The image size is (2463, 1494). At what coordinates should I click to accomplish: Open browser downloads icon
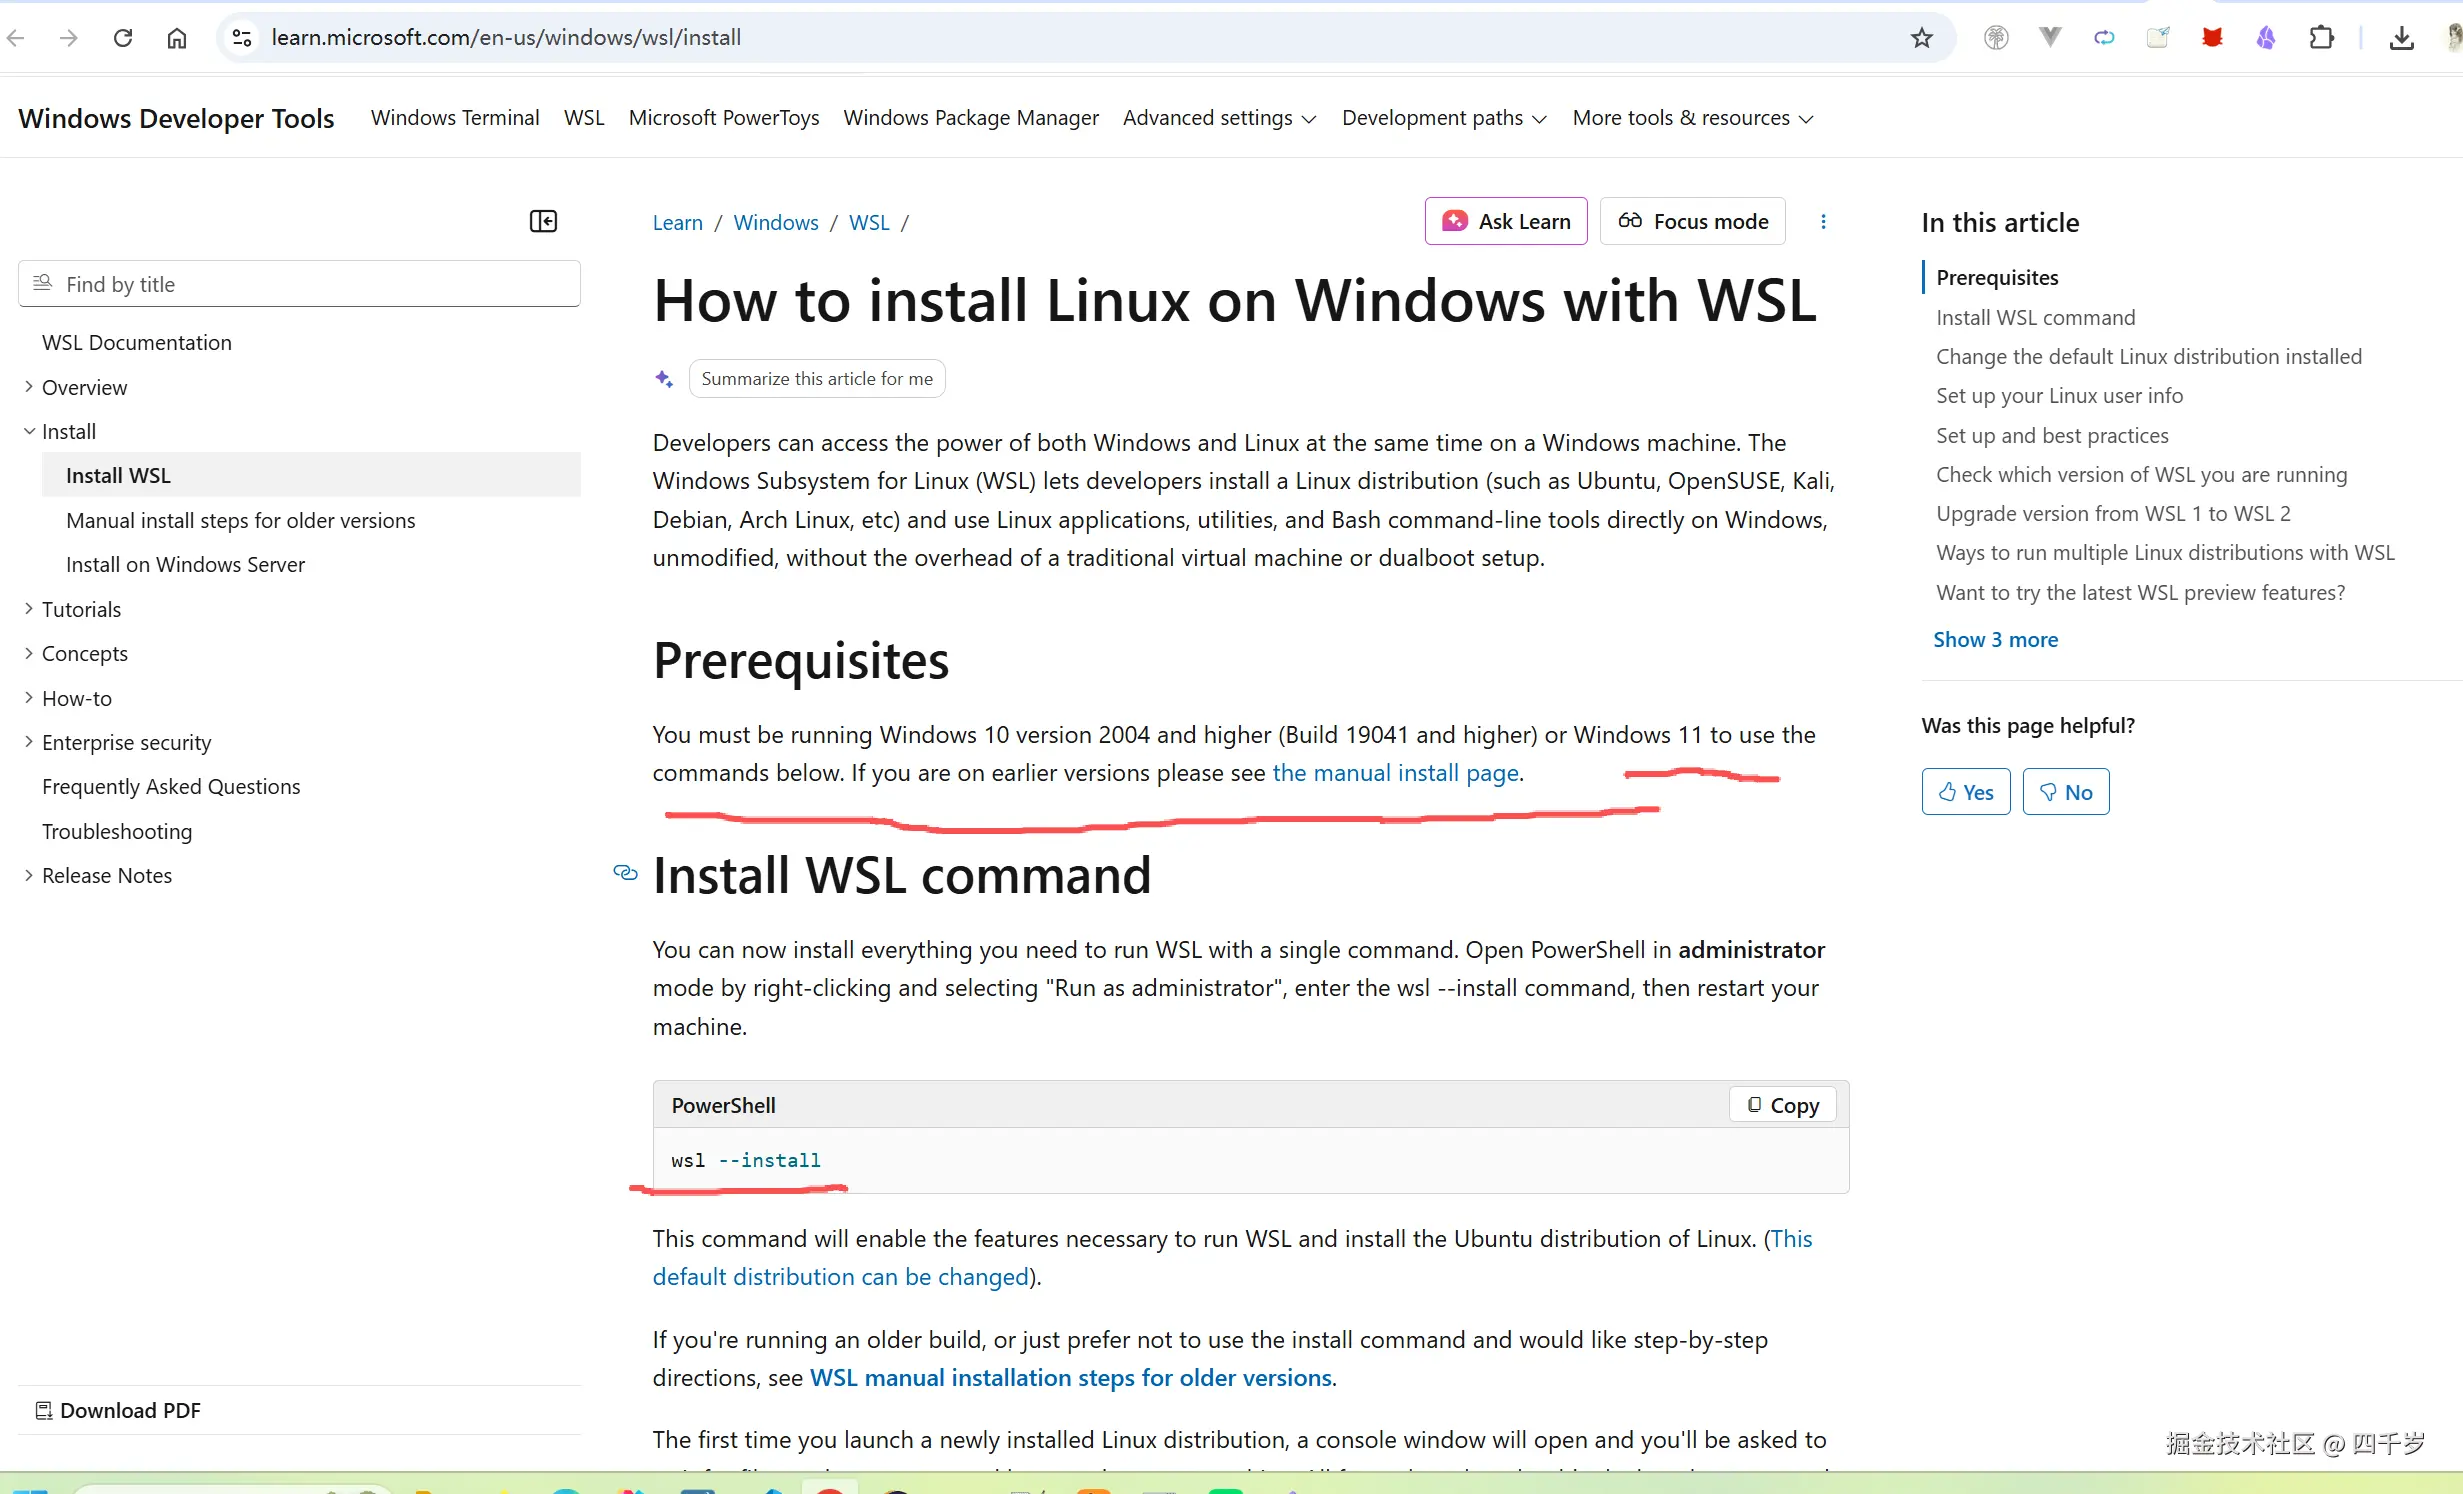[2401, 38]
